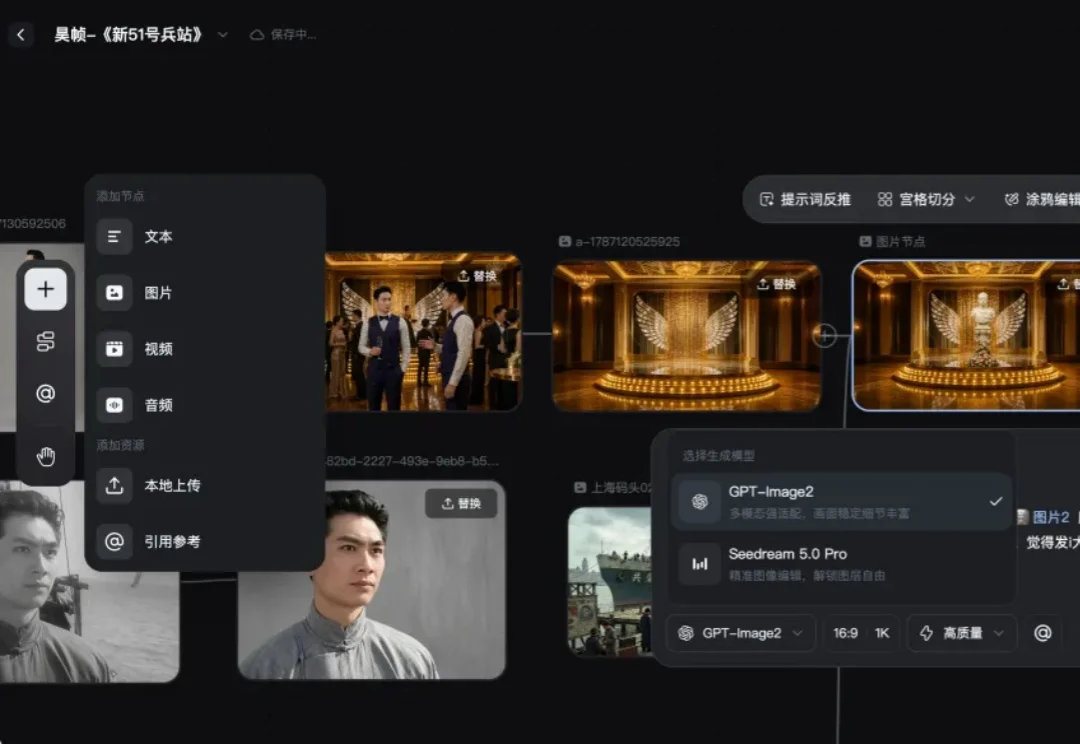Image resolution: width=1080 pixels, height=744 pixels.
Task: Click the plus connector between image nodes
Action: (x=824, y=335)
